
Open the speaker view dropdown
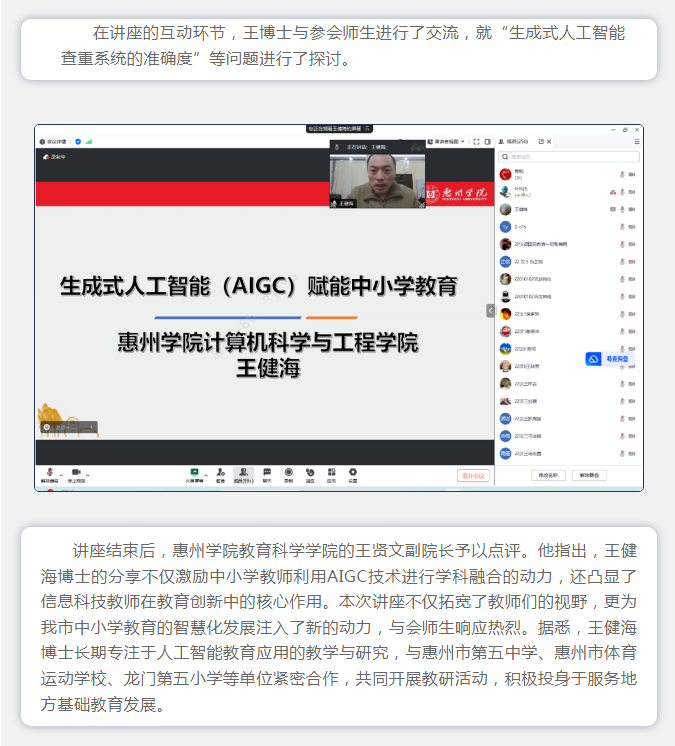coord(447,141)
